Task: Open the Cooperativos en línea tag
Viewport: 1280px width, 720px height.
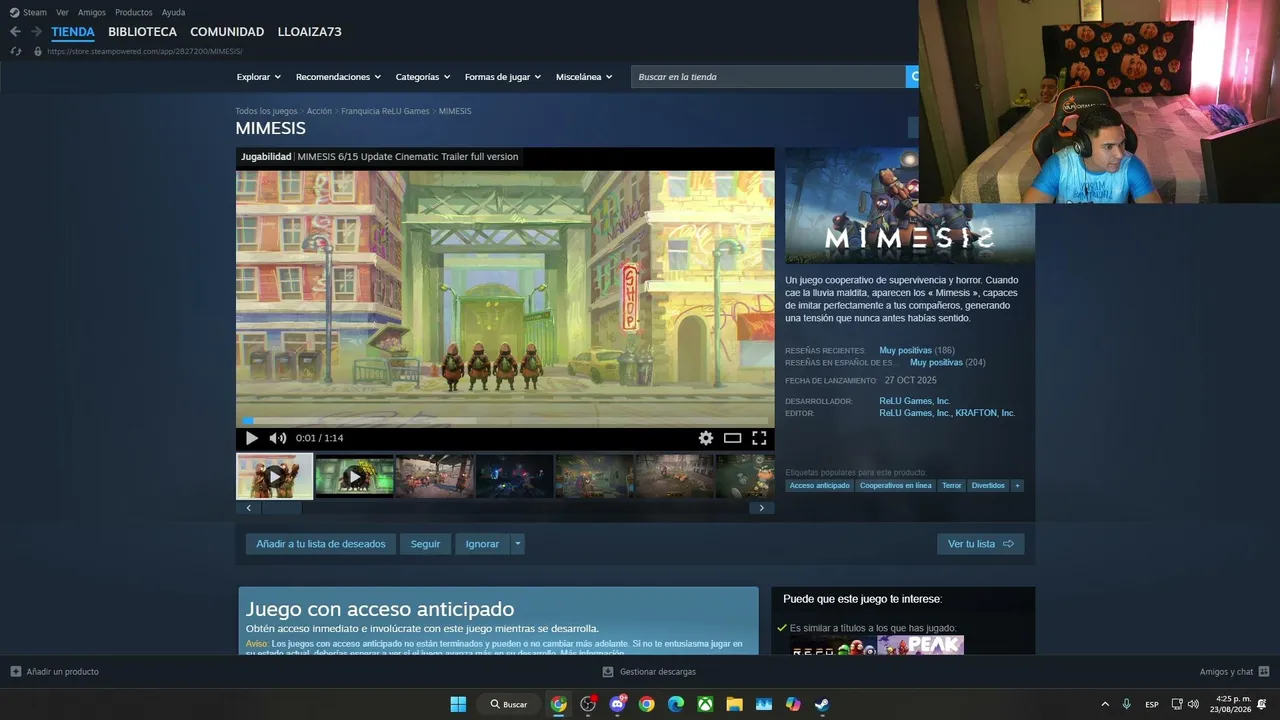Action: click(896, 486)
